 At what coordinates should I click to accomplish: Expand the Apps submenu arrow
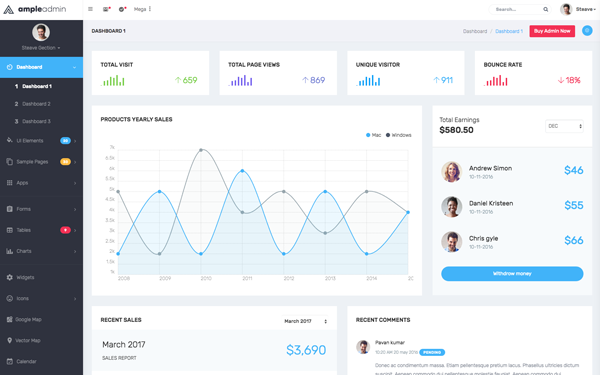(x=75, y=183)
